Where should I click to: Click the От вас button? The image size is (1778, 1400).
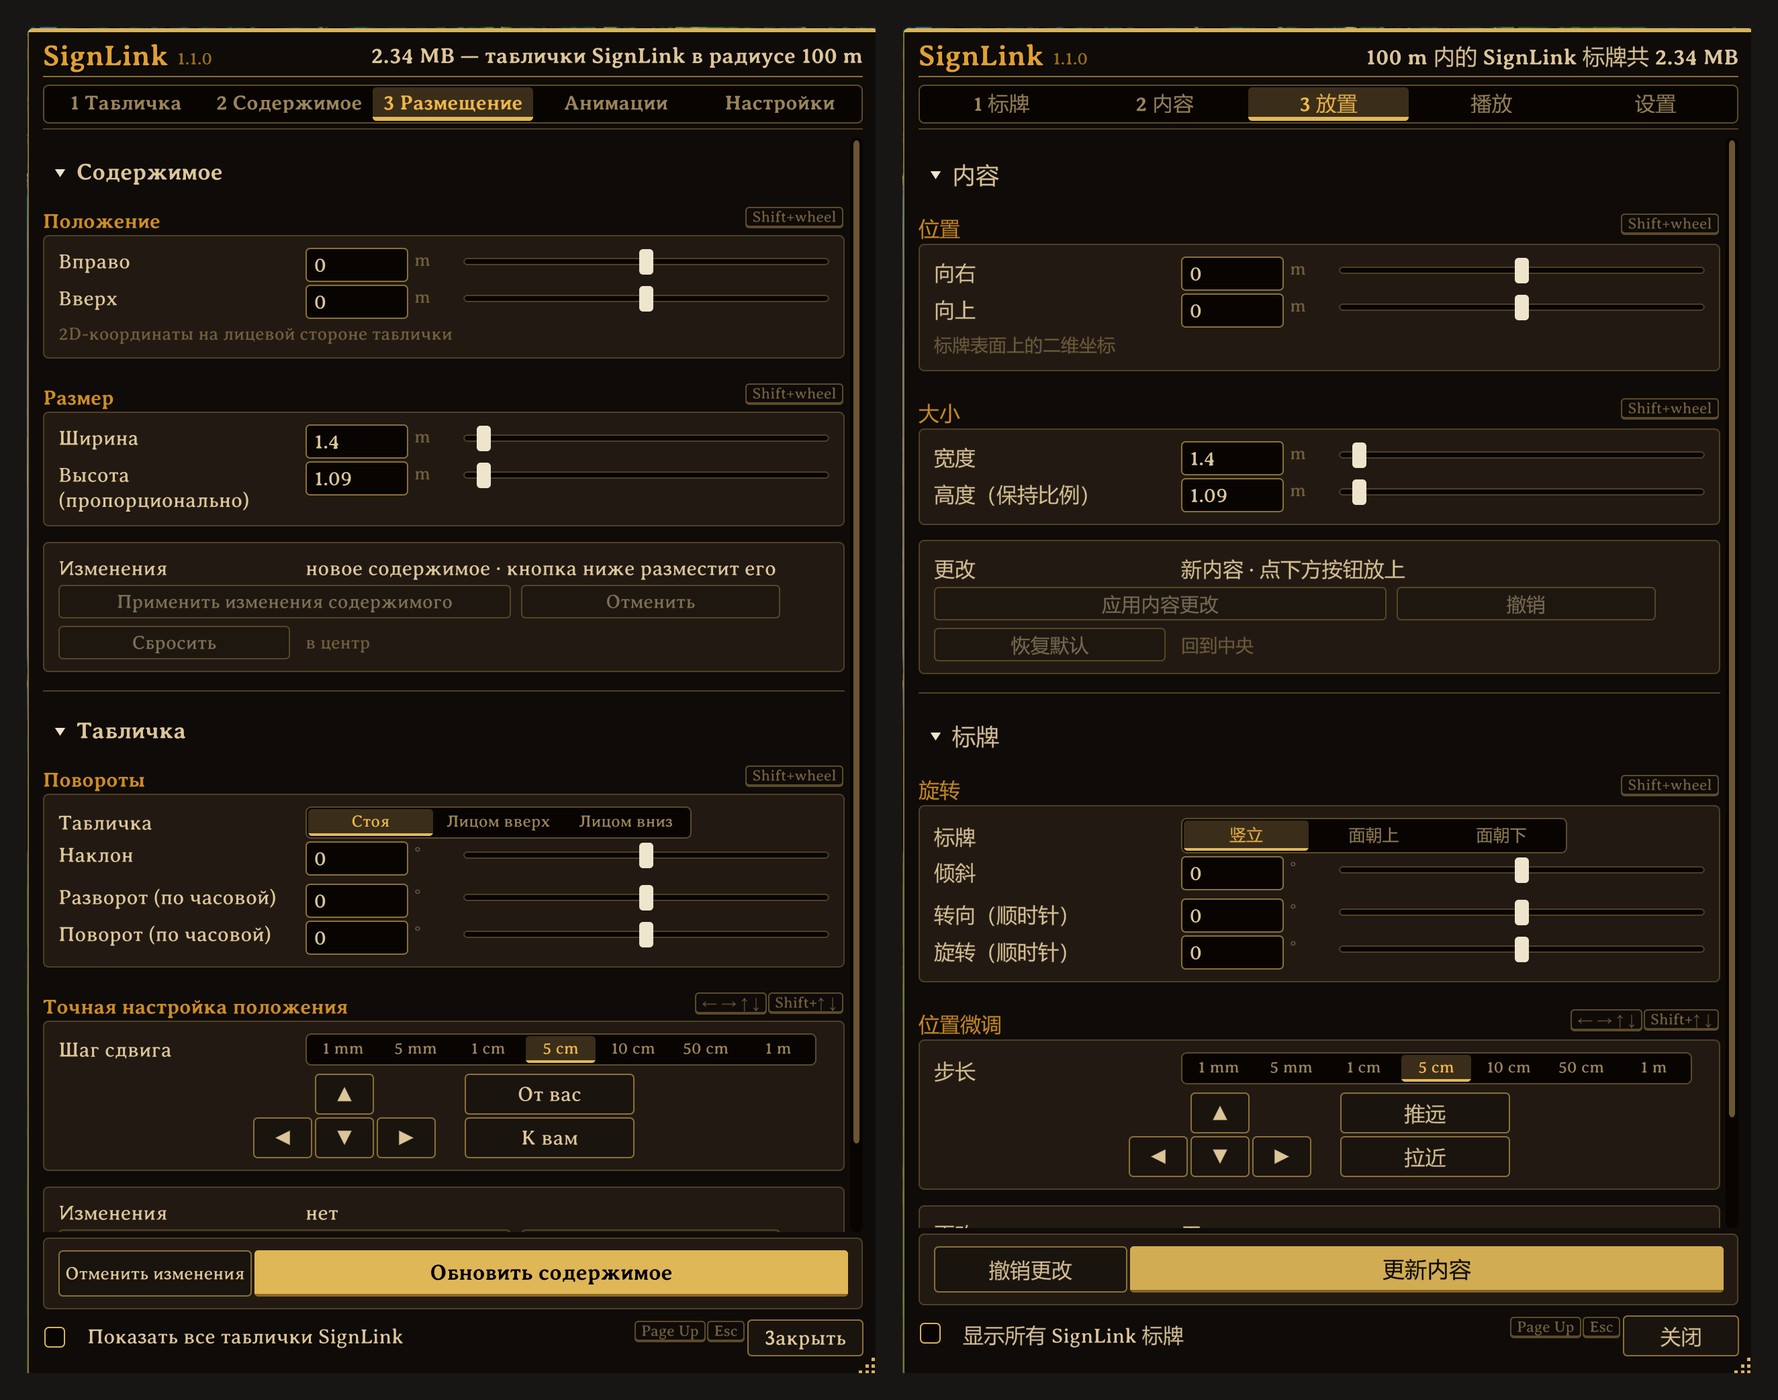pyautogui.click(x=549, y=1094)
